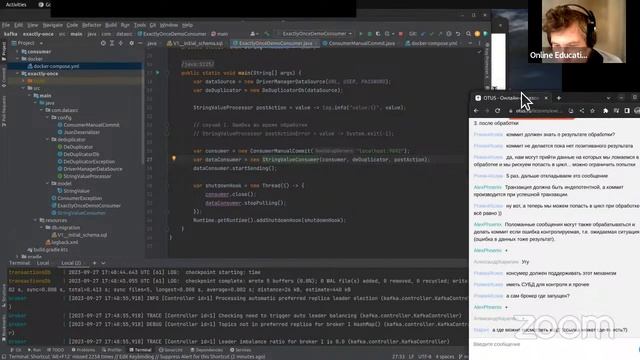Image resolution: width=640 pixels, height=360 pixels.
Task: Stop the running process with the red square
Action: (x=400, y=34)
